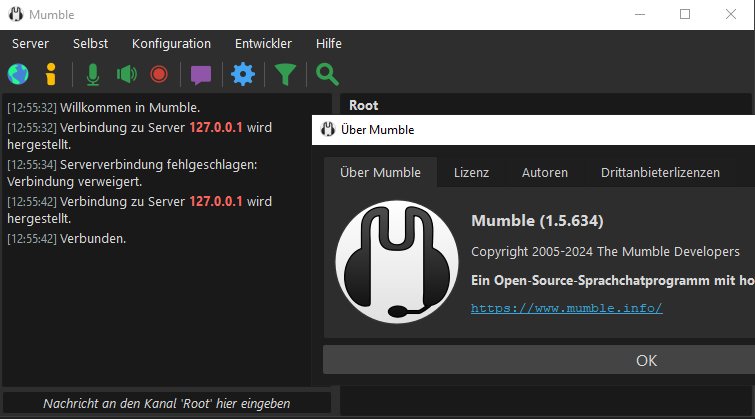The width and height of the screenshot is (755, 419).
Task: Open search with the green magnifier icon
Action: point(327,75)
